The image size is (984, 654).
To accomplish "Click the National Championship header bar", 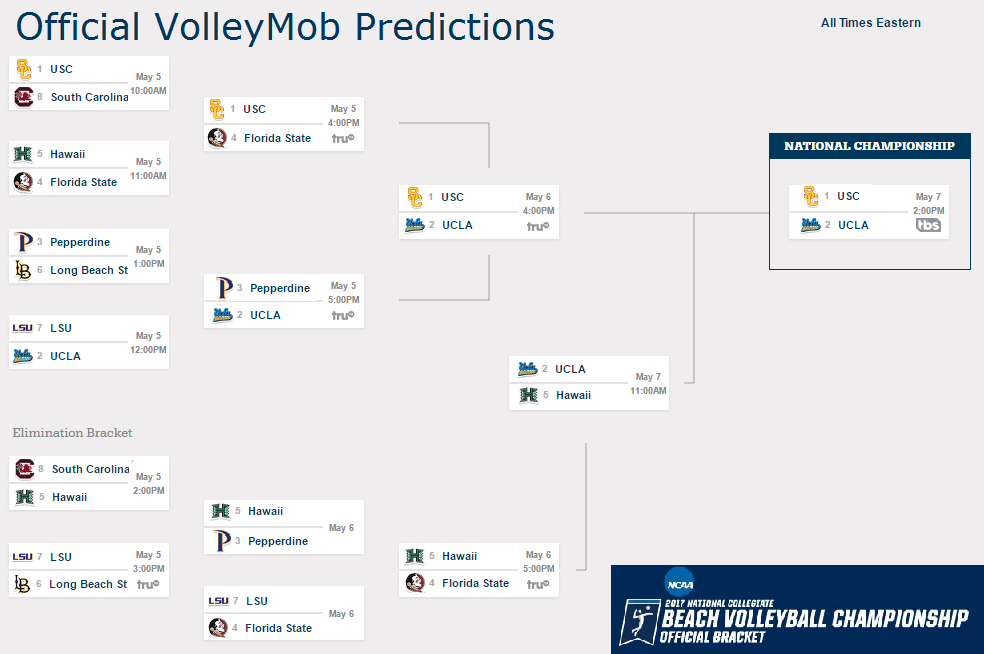I will tap(870, 146).
